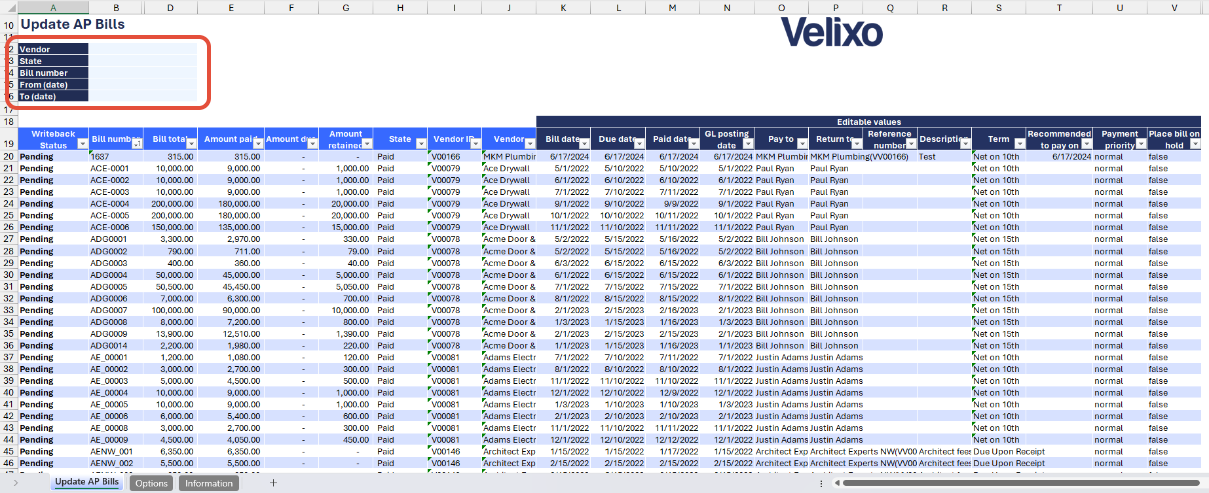The image size is (1209, 493).
Task: Select the 45,450.00 amount paid cell
Action: click(232, 286)
